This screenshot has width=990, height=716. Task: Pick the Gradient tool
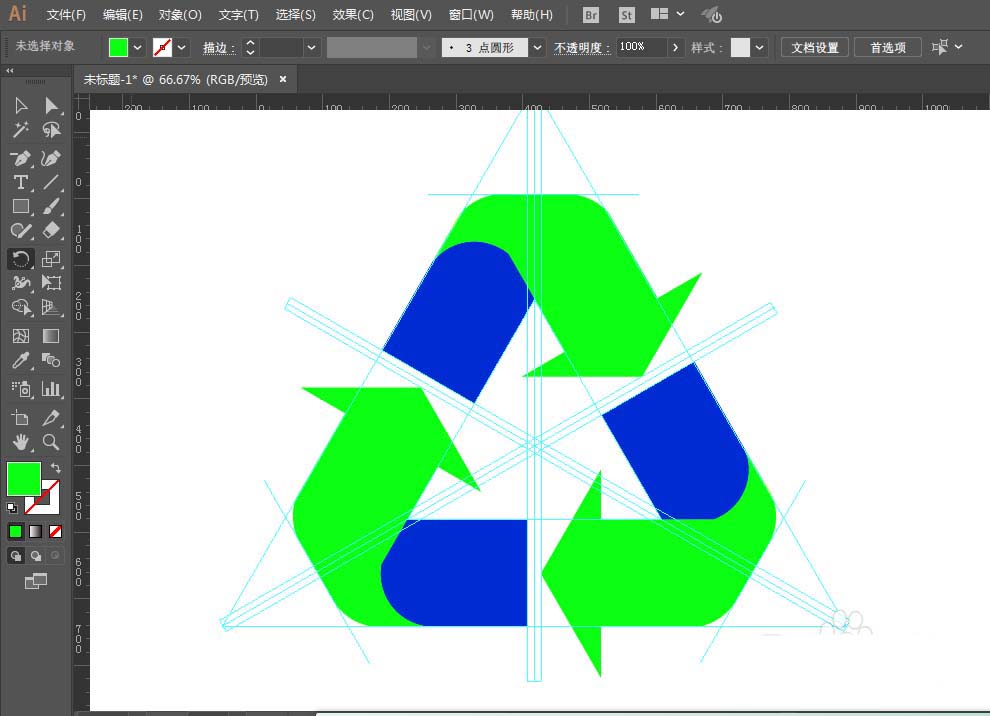(51, 336)
